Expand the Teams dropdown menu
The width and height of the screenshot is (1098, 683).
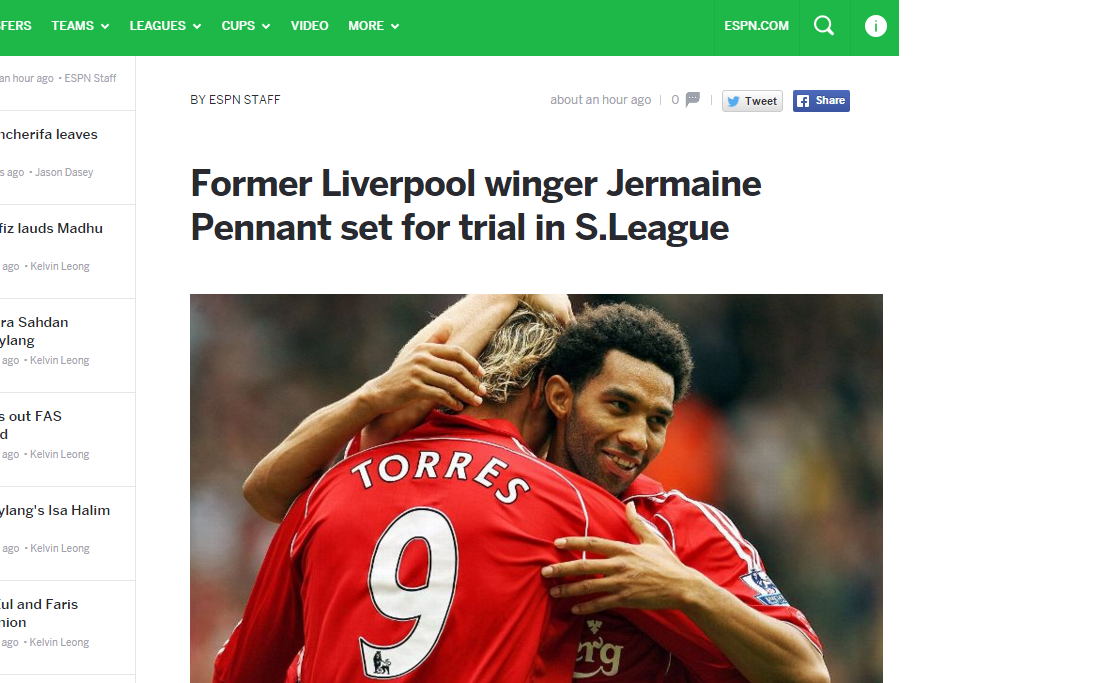point(80,26)
